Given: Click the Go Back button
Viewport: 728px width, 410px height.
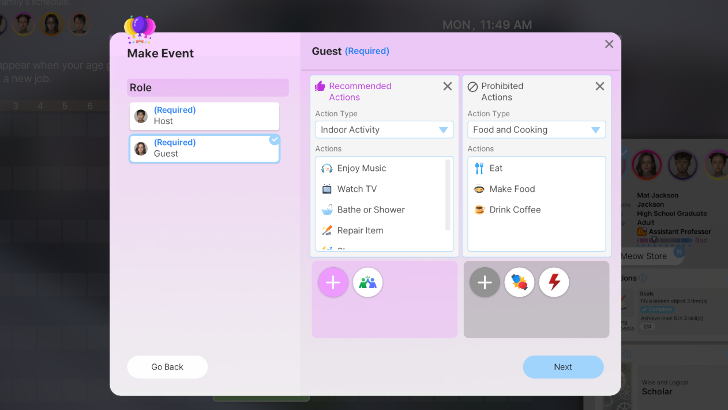Looking at the screenshot, I should pos(167,367).
